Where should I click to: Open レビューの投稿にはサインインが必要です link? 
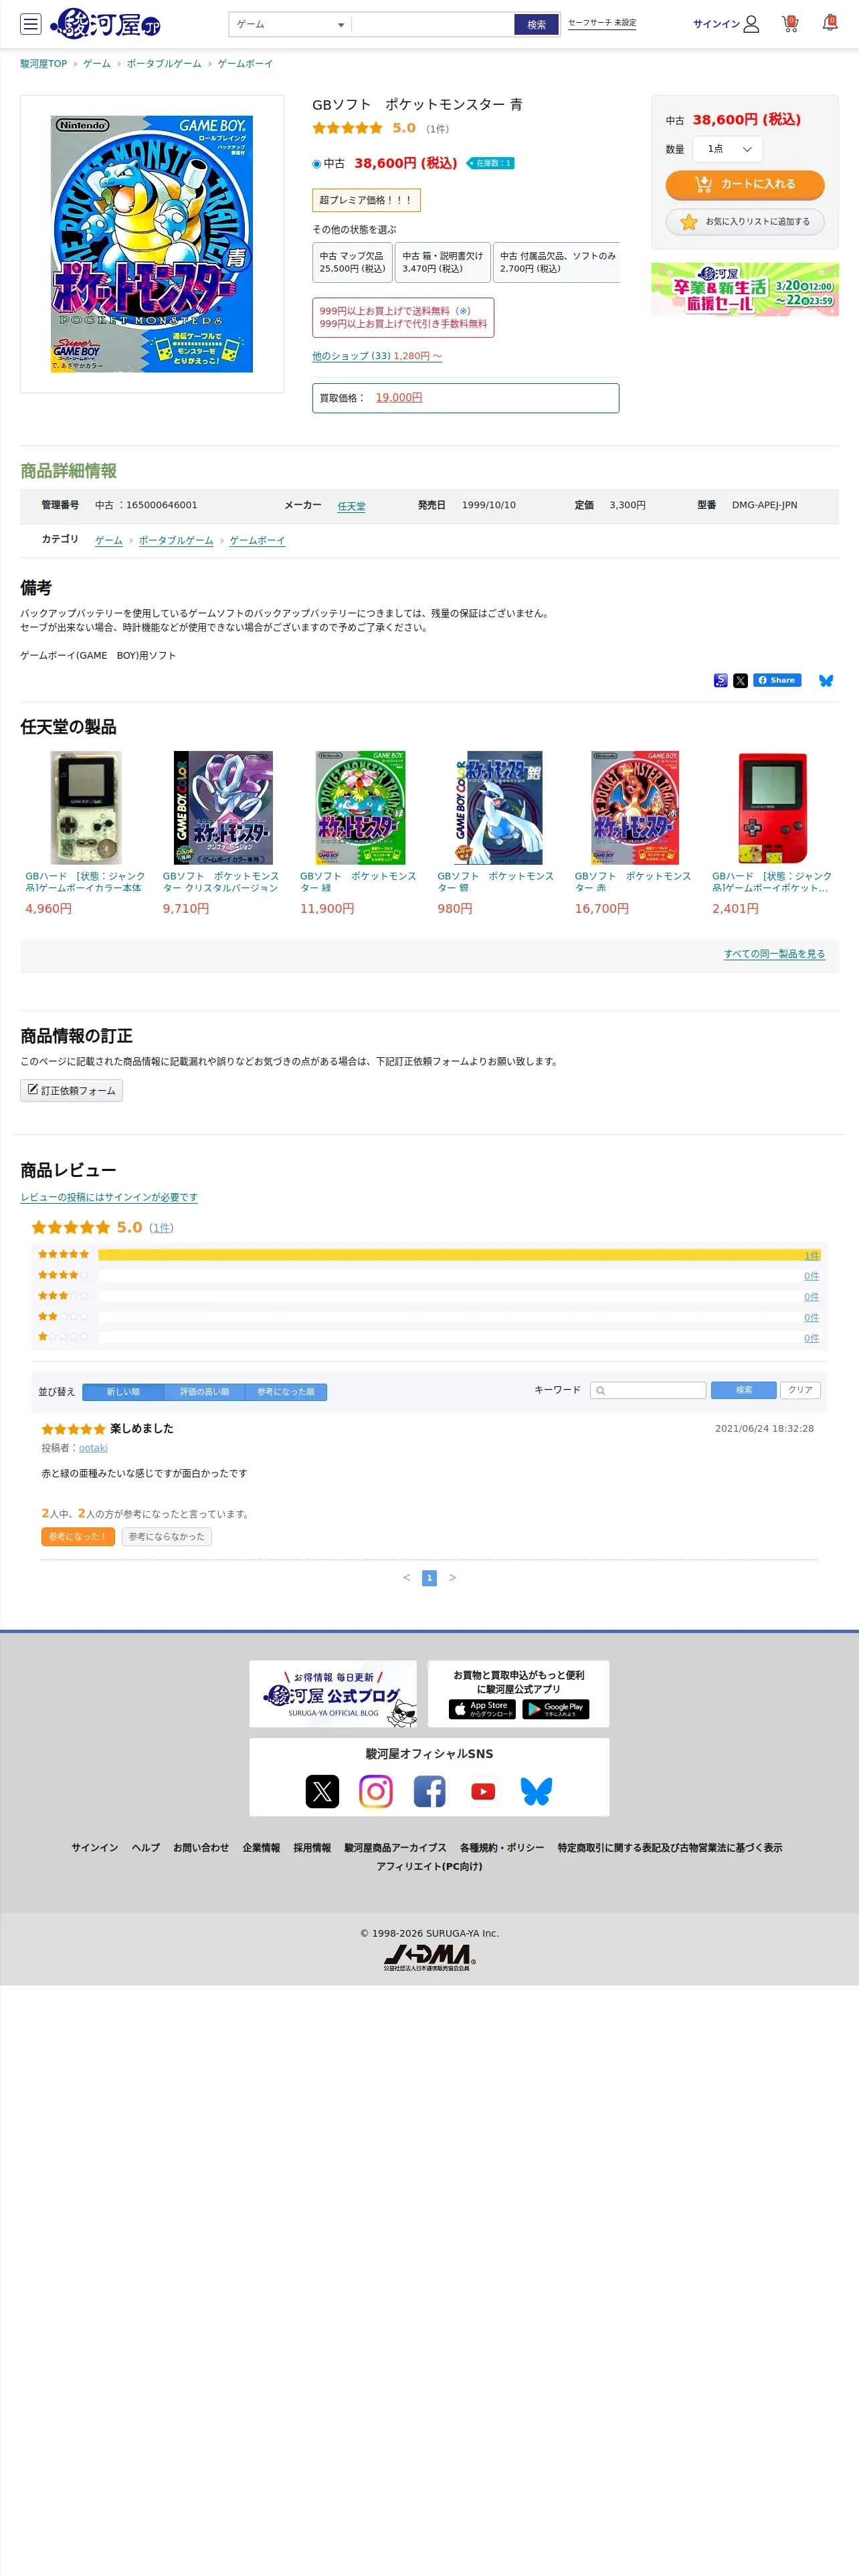109,1198
